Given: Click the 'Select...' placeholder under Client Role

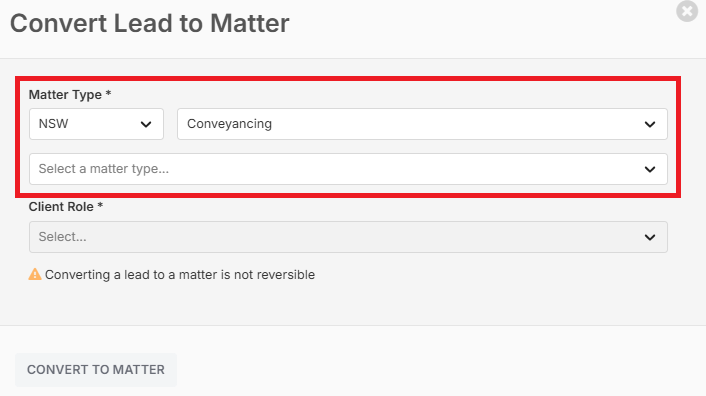Looking at the screenshot, I should tap(62, 237).
